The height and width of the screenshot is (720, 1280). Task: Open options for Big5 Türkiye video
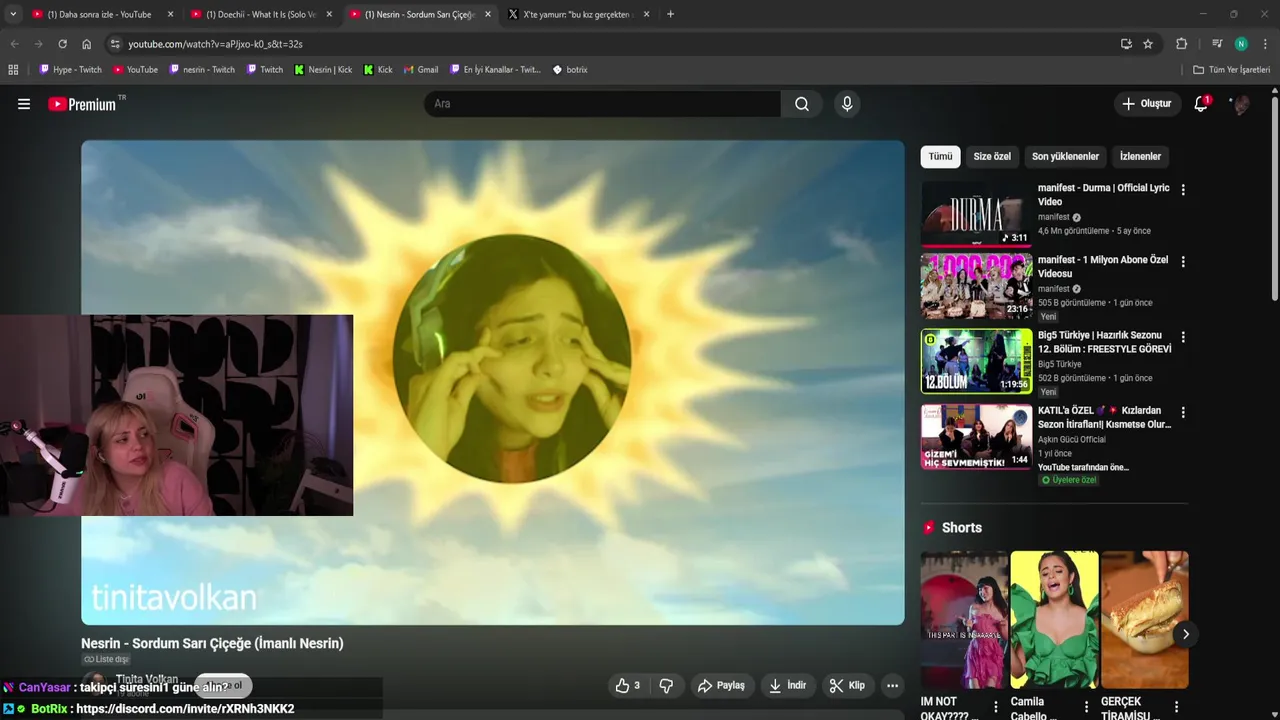click(x=1183, y=337)
